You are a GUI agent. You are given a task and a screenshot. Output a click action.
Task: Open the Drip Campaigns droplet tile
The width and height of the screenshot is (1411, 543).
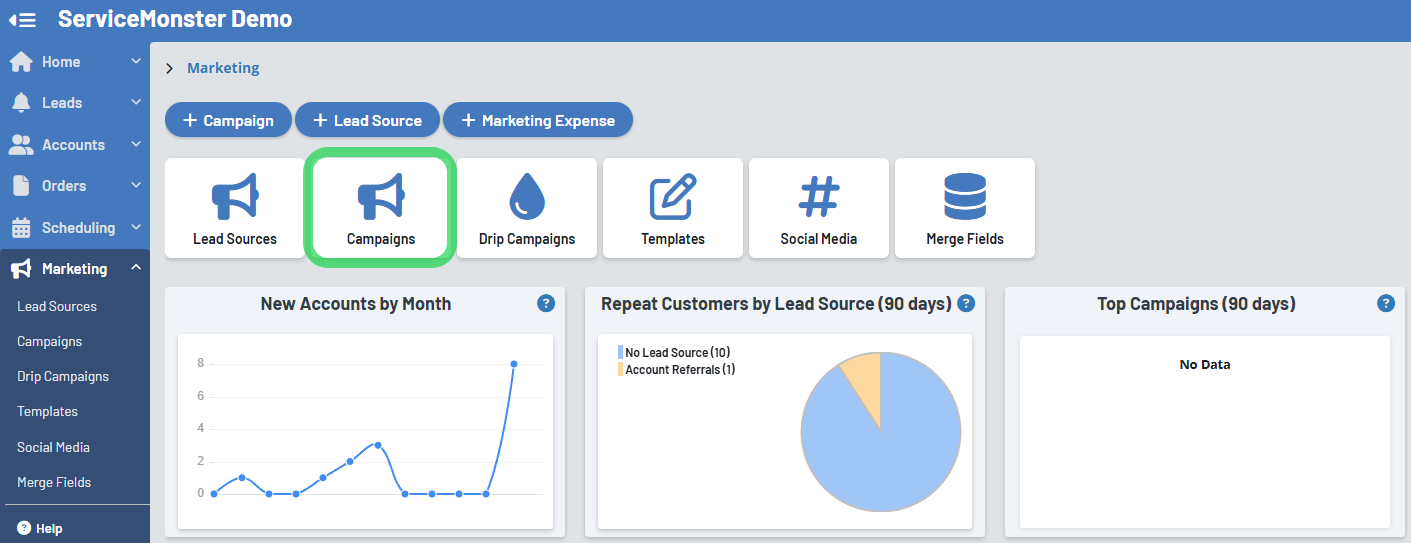(x=526, y=208)
